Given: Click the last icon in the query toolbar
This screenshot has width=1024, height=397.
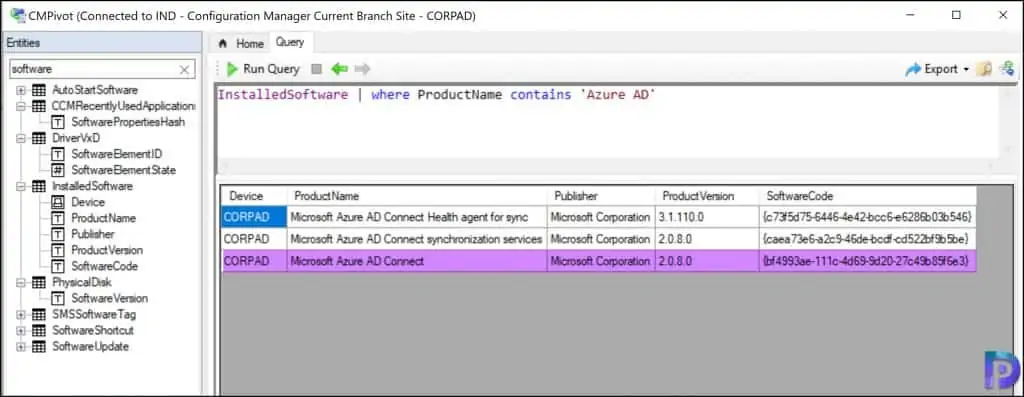Looking at the screenshot, I should tap(1008, 69).
